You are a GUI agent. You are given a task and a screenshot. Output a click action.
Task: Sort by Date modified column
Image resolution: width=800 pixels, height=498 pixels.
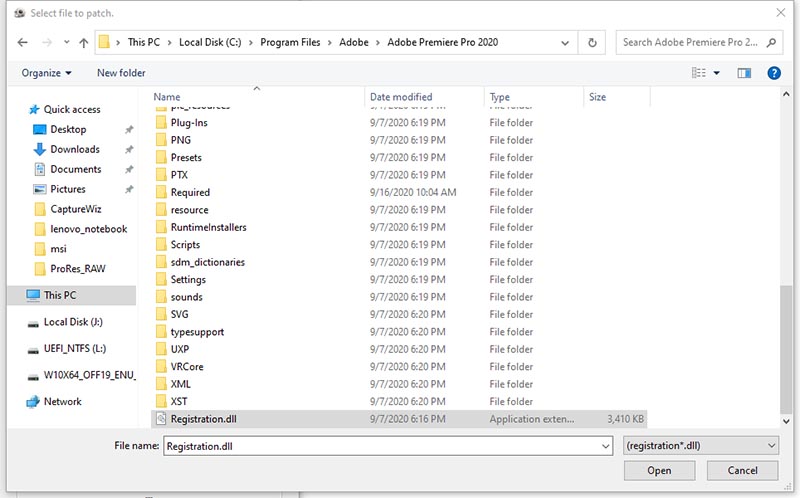(x=401, y=97)
